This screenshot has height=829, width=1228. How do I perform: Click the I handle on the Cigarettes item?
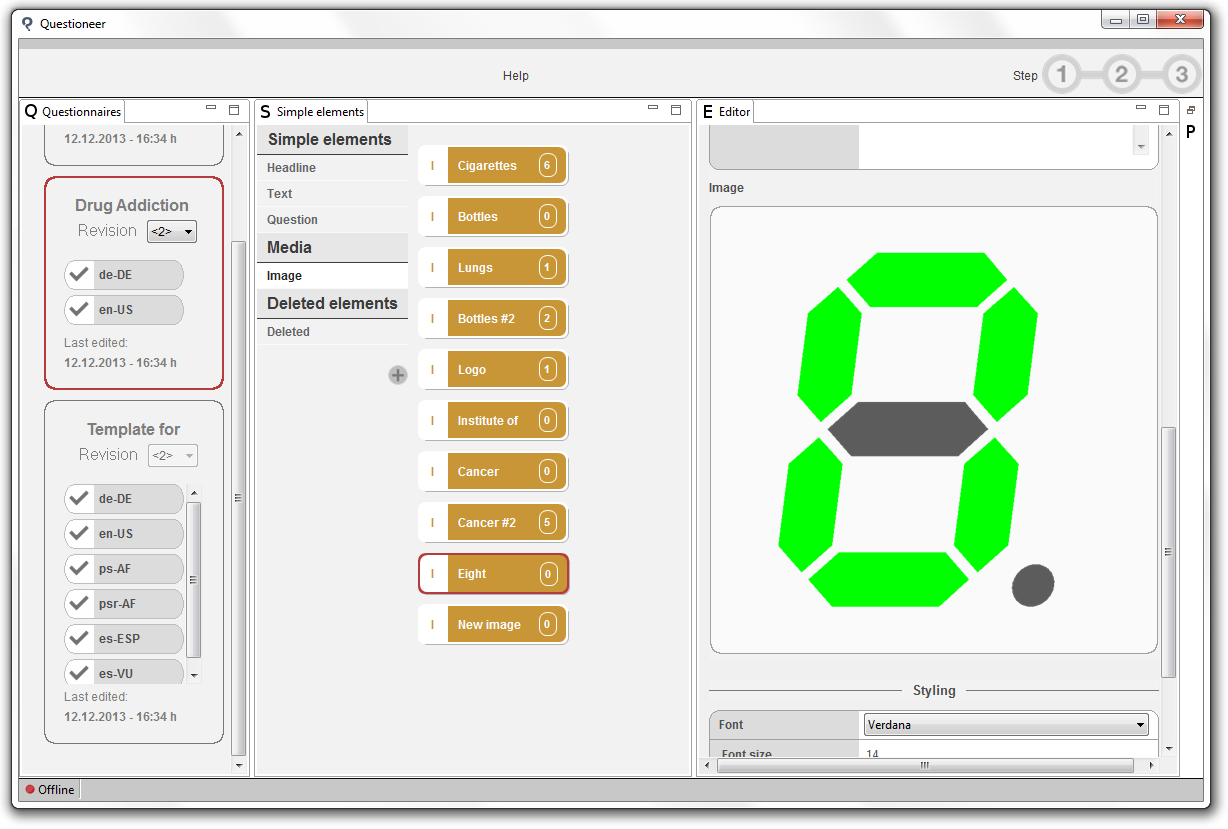coord(433,166)
